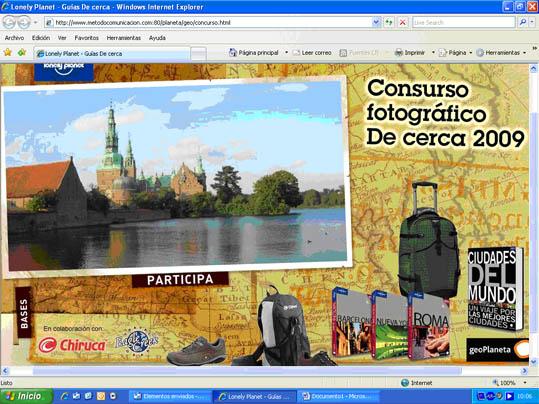Image resolution: width=539 pixels, height=404 pixels.
Task: Open the Herramientas menu in the menu bar
Action: [124, 38]
